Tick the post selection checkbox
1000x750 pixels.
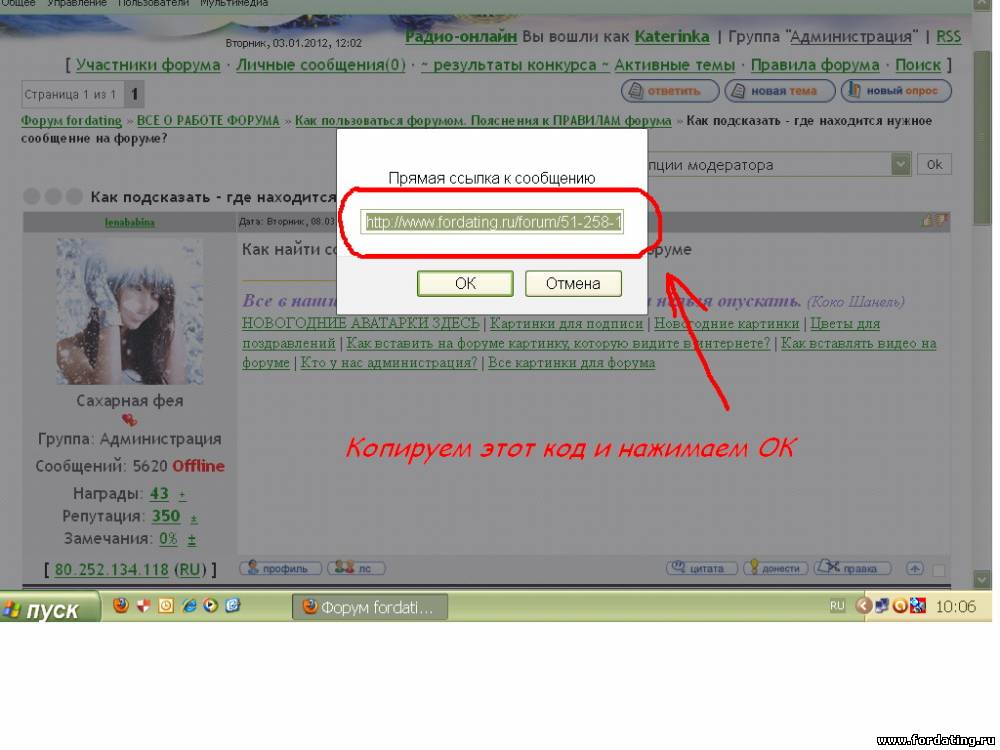point(939,570)
